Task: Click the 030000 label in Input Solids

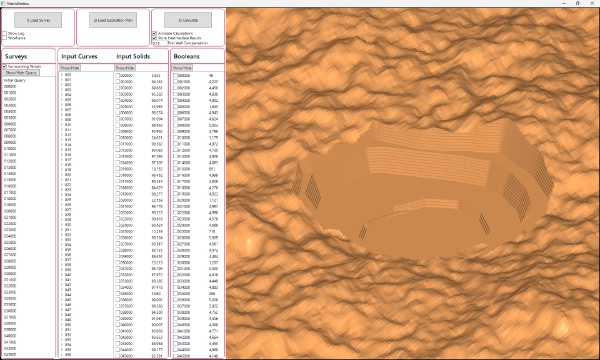Action: [127, 262]
